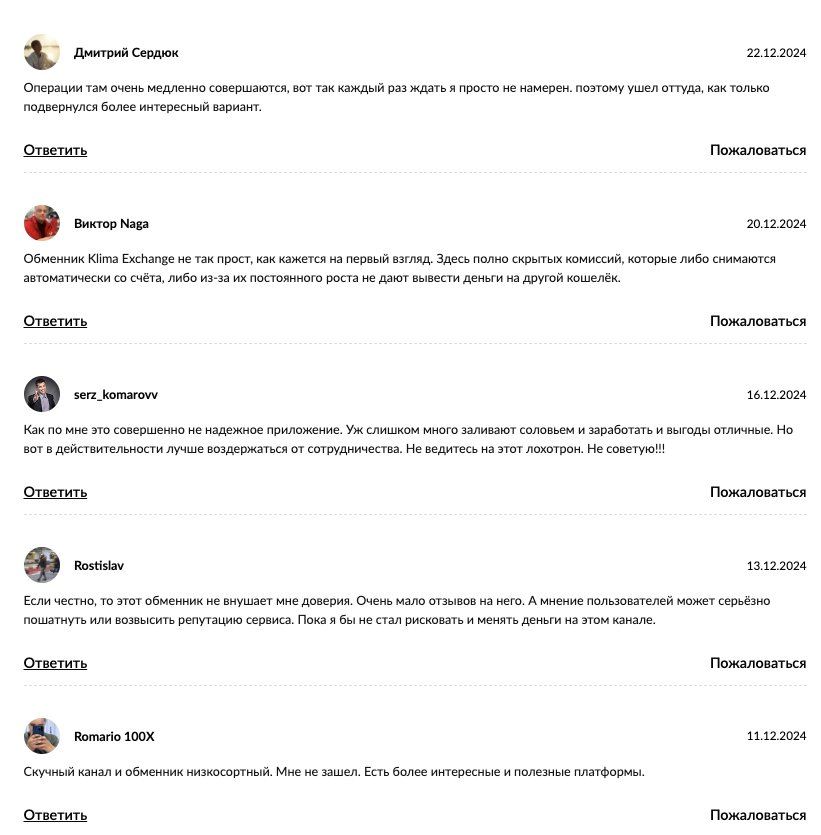Open the Дмитрий Сердюк username
This screenshot has height=835, width=821.
click(x=126, y=53)
